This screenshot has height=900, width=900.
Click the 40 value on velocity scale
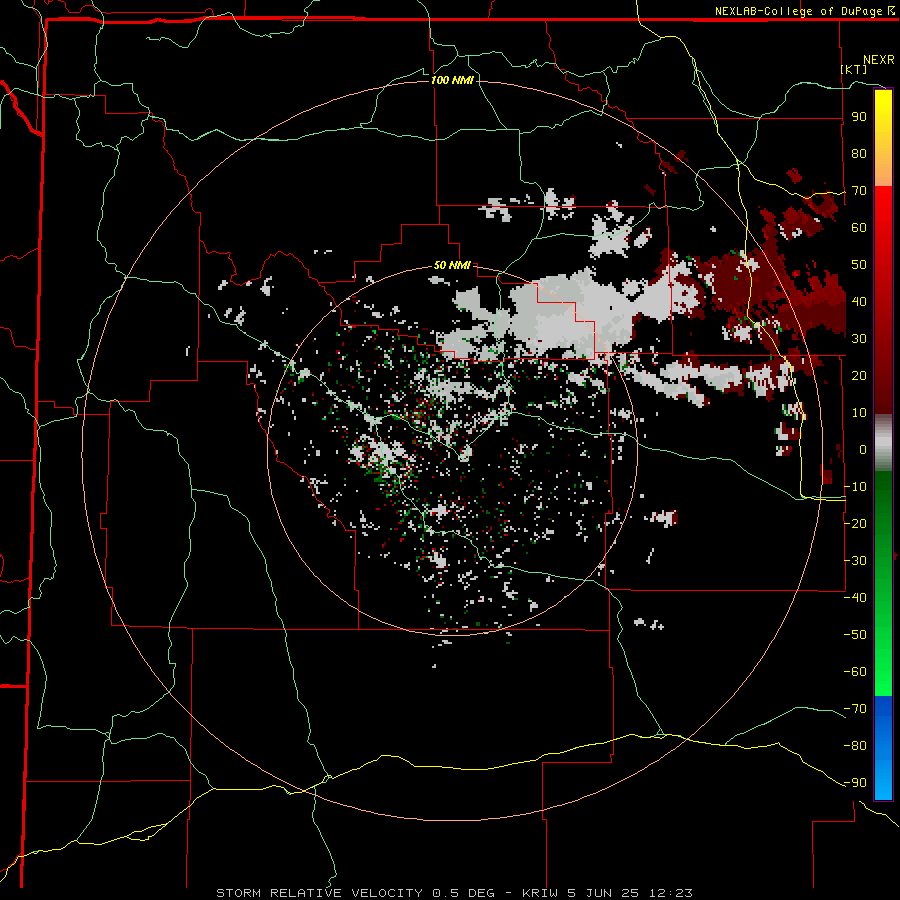pos(859,301)
